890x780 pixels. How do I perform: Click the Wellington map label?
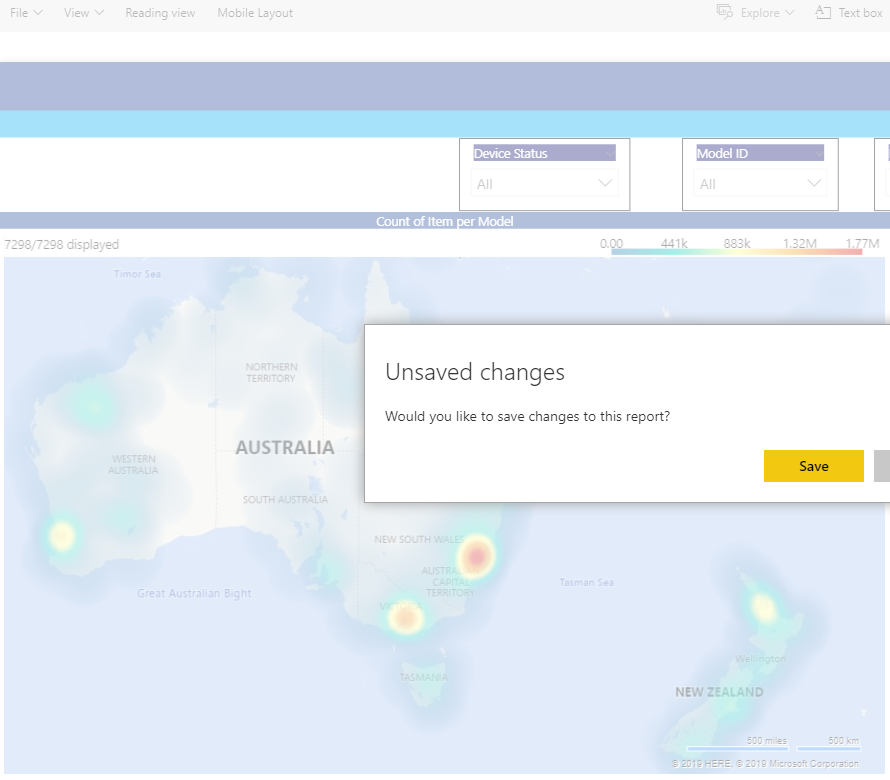(x=760, y=659)
